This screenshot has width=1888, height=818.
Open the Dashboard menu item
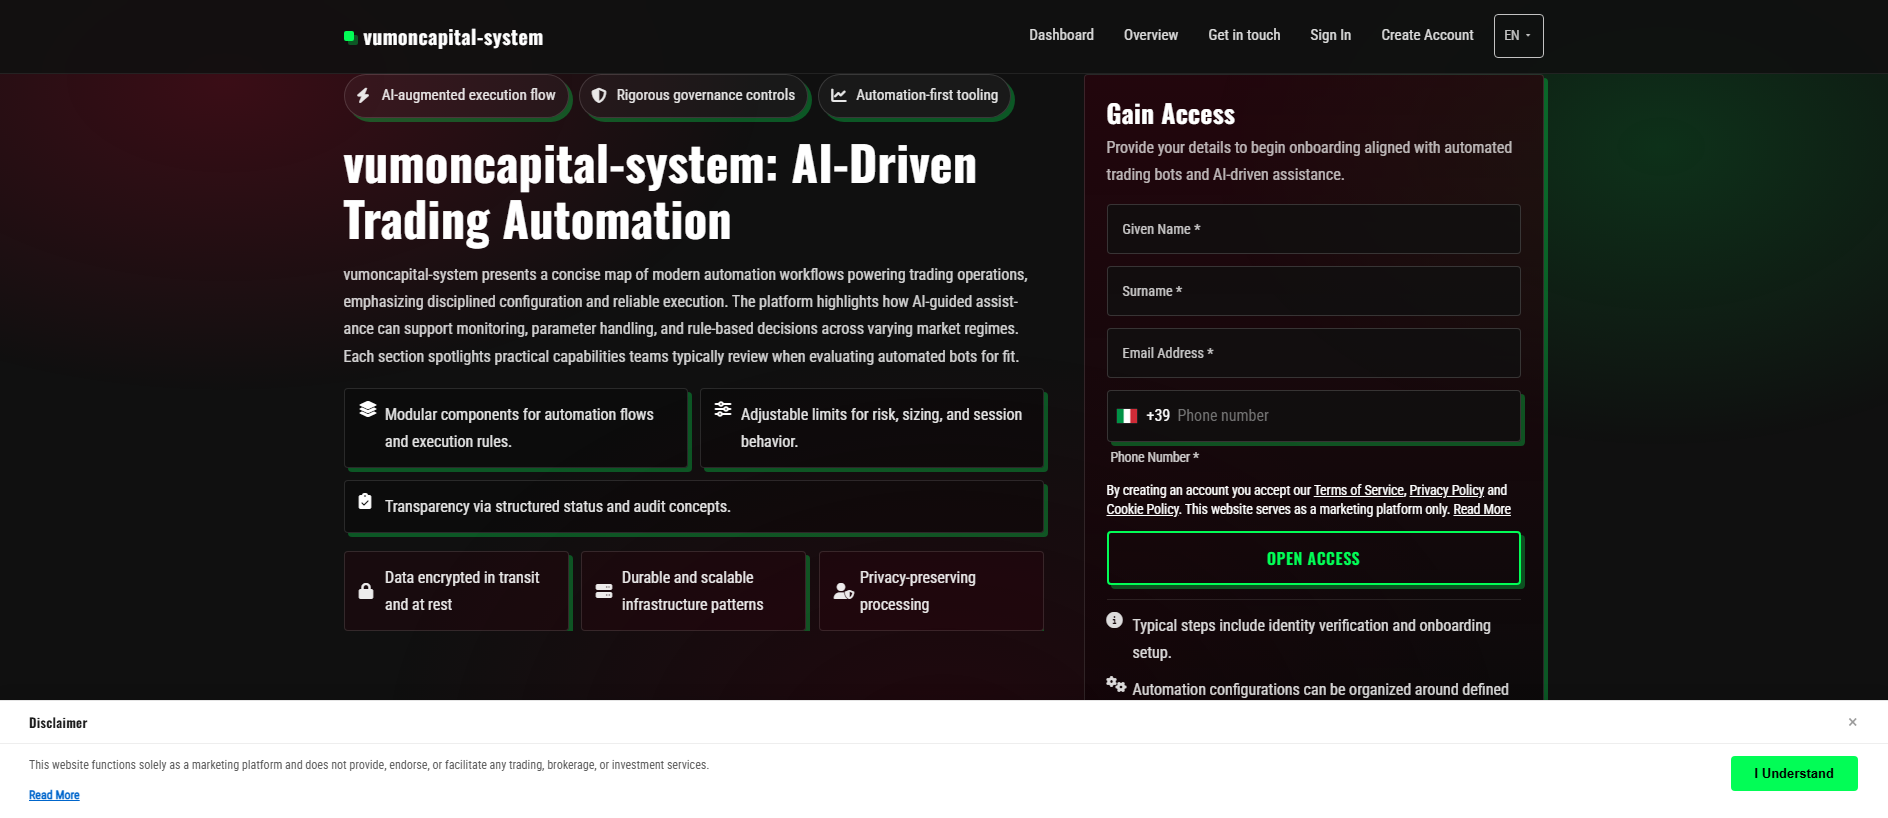(1061, 35)
